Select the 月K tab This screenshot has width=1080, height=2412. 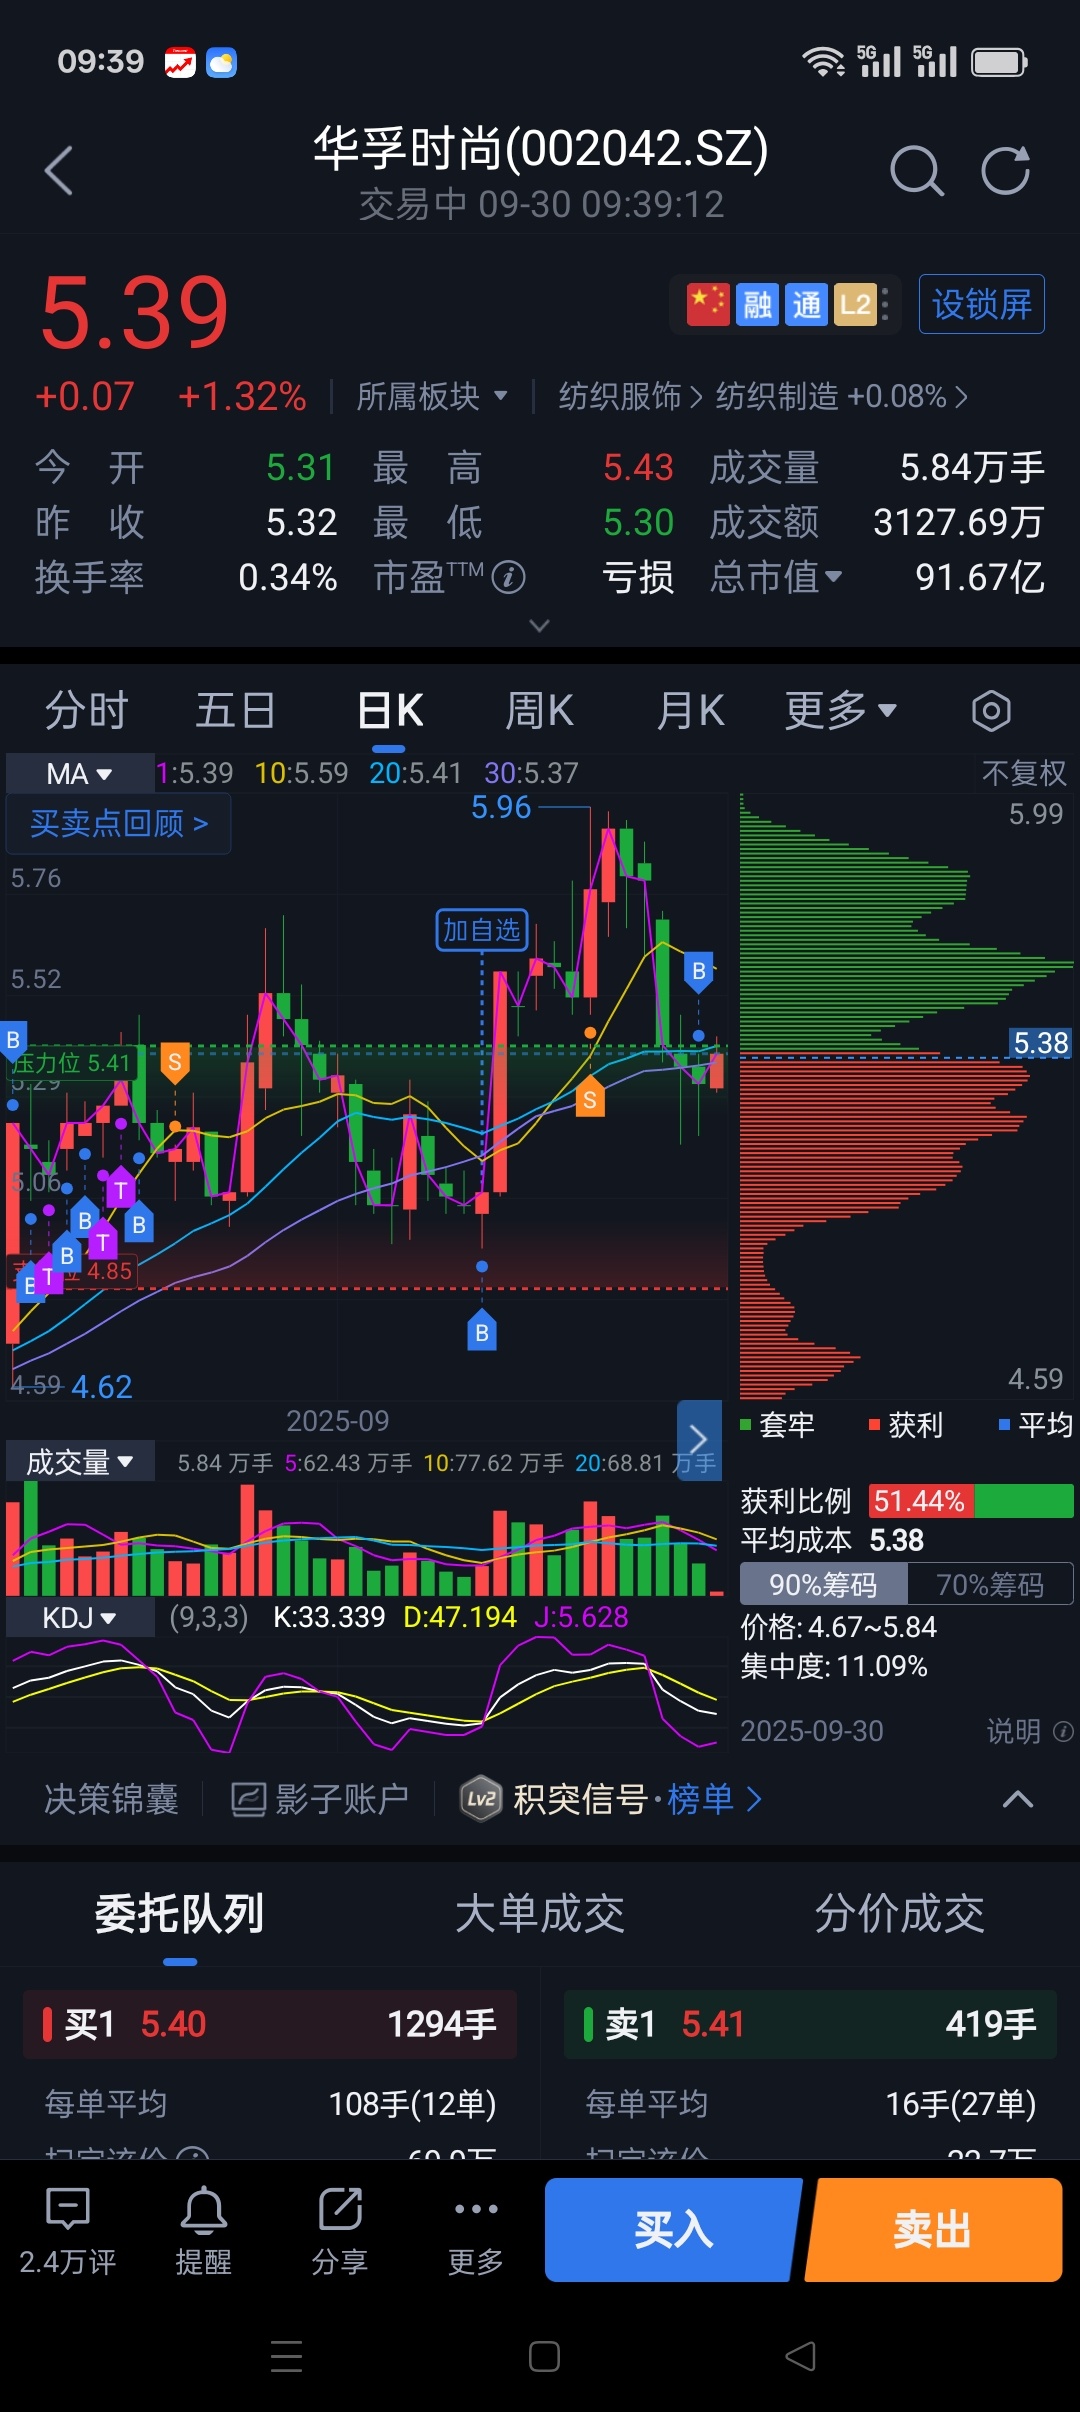[690, 711]
